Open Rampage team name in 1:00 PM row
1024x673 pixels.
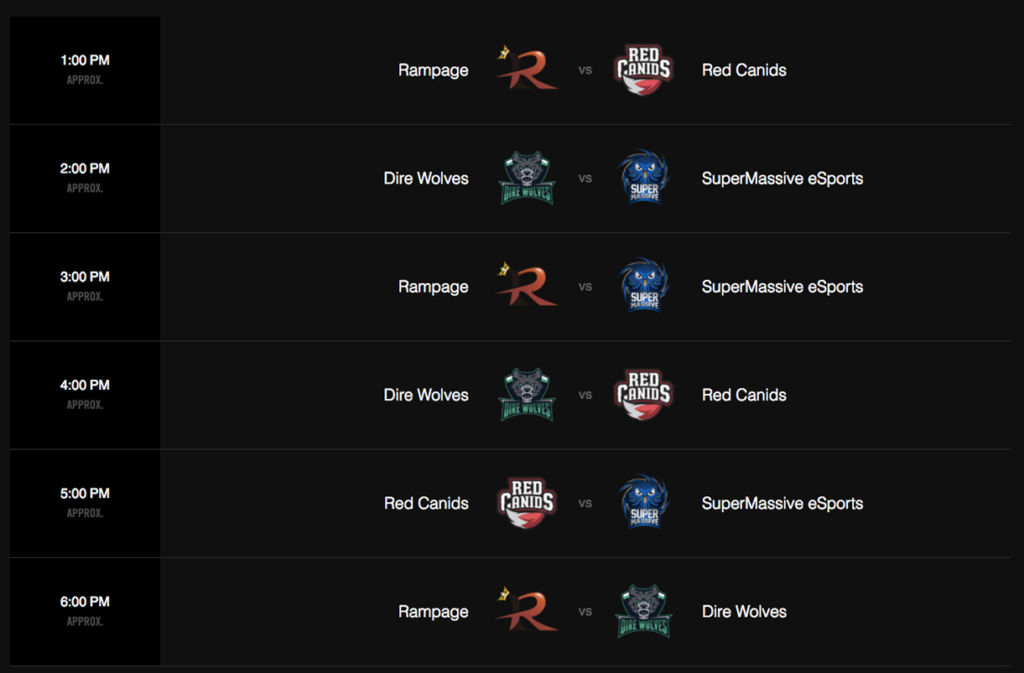433,70
